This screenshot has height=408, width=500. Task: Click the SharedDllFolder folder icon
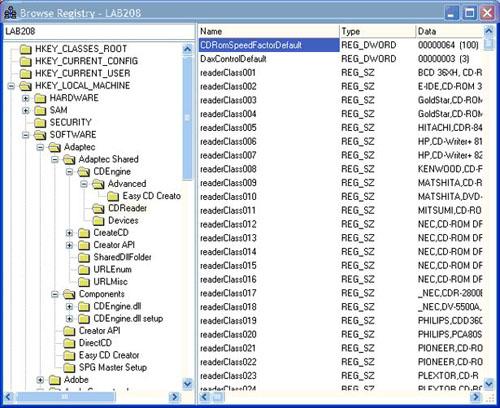(84, 258)
